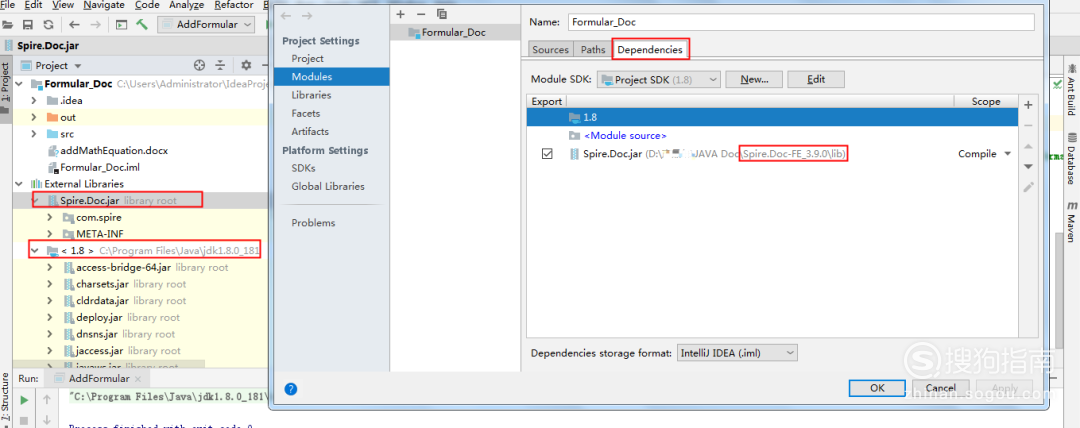Open the AddFormular run configuration dropdown

207,25
